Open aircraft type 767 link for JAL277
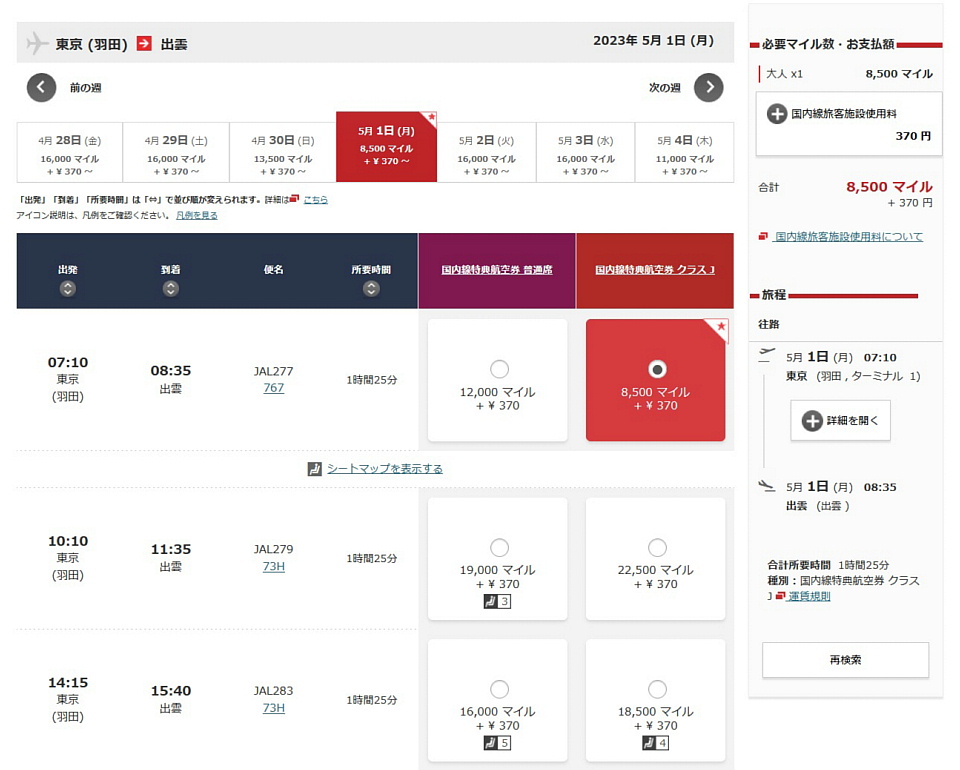This screenshot has width=960, height=770. pos(273,388)
